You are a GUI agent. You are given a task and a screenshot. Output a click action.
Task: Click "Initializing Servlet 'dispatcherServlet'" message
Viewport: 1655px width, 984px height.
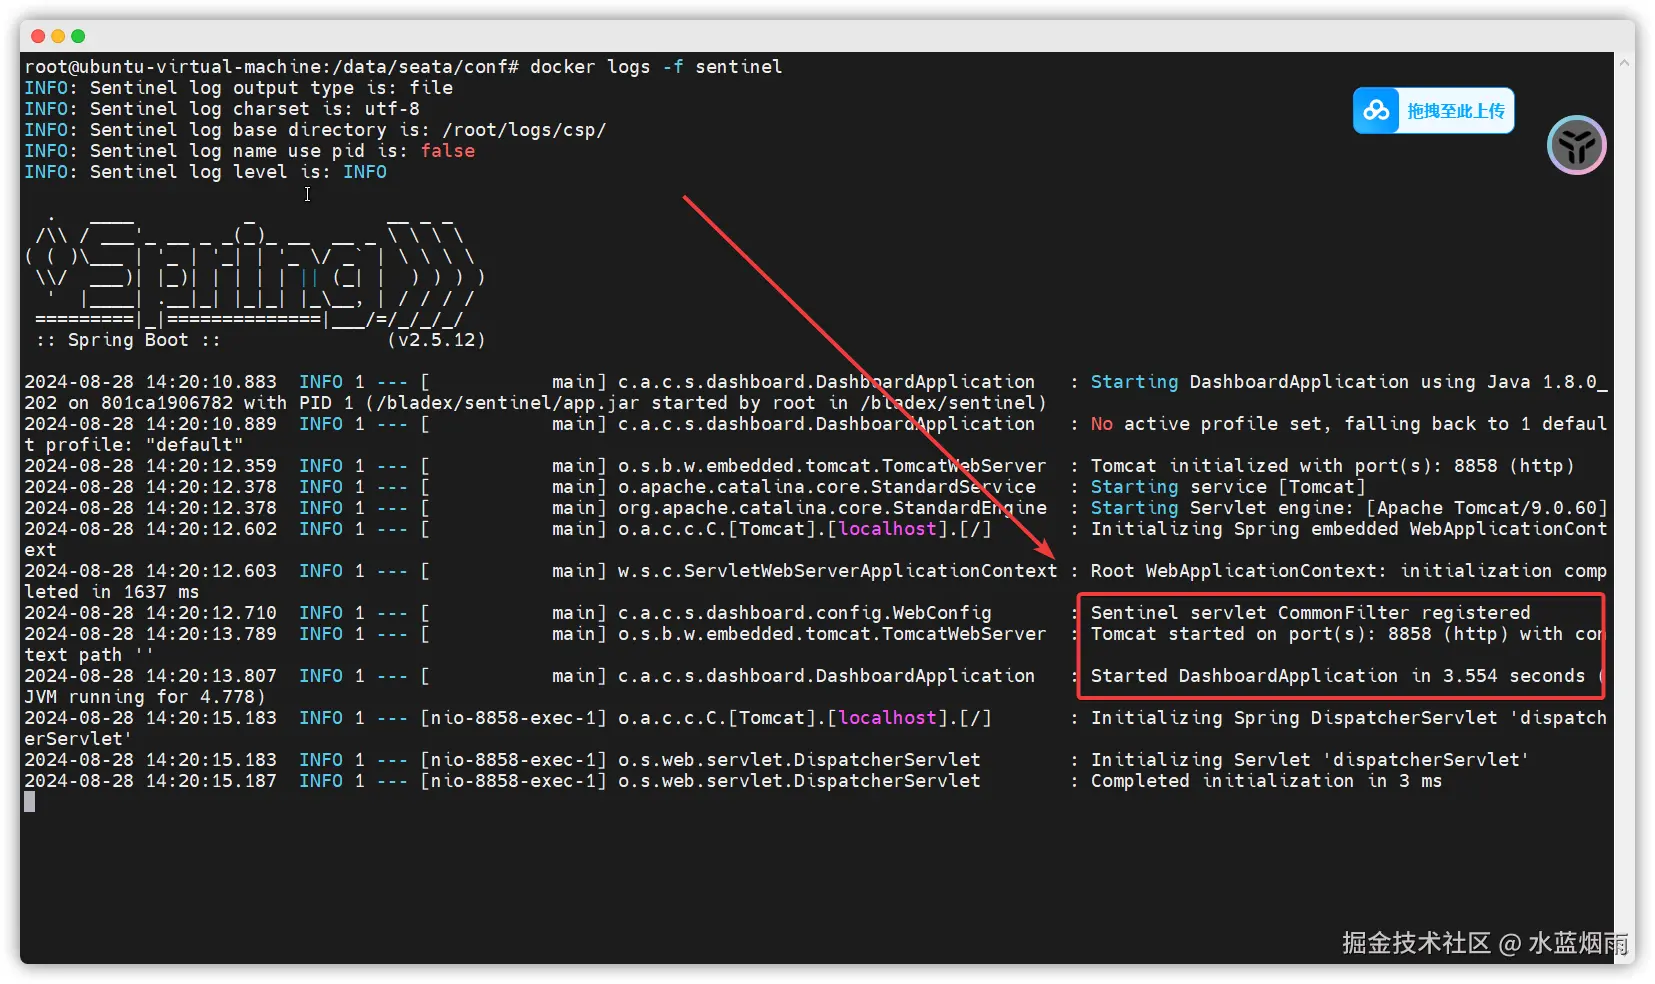(1310, 760)
